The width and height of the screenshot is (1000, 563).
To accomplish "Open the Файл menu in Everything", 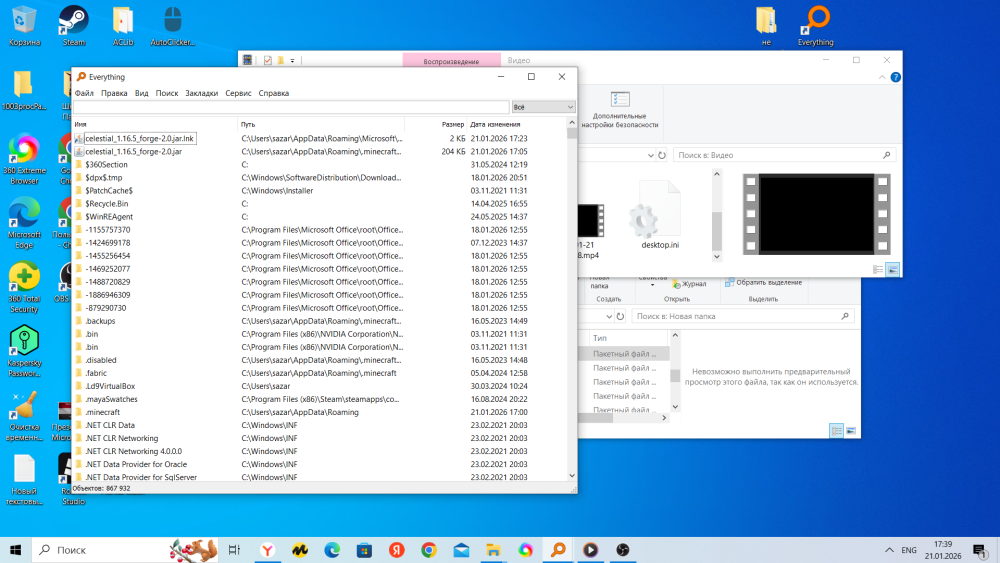I will tap(84, 93).
